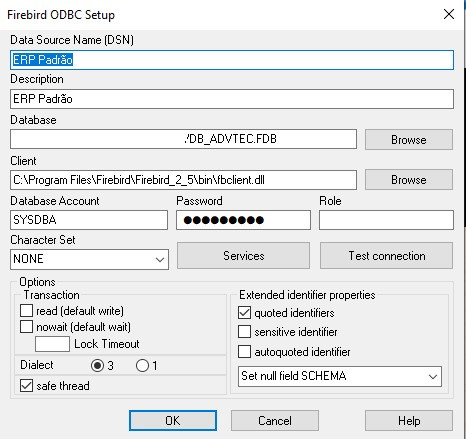Click the Test connection button
This screenshot has width=466, height=439.
[x=386, y=256]
